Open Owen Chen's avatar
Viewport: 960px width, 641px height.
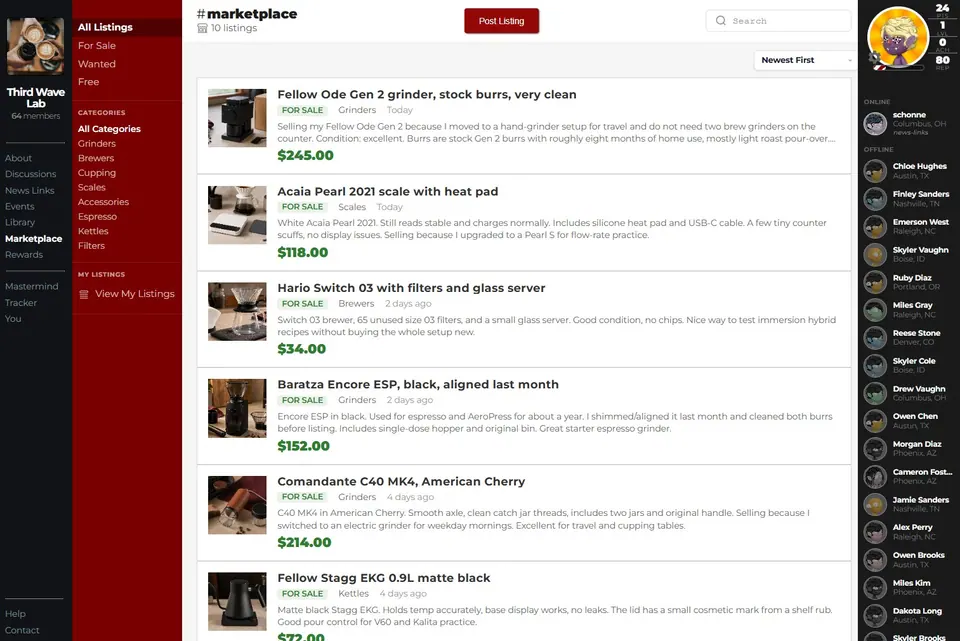click(x=875, y=421)
